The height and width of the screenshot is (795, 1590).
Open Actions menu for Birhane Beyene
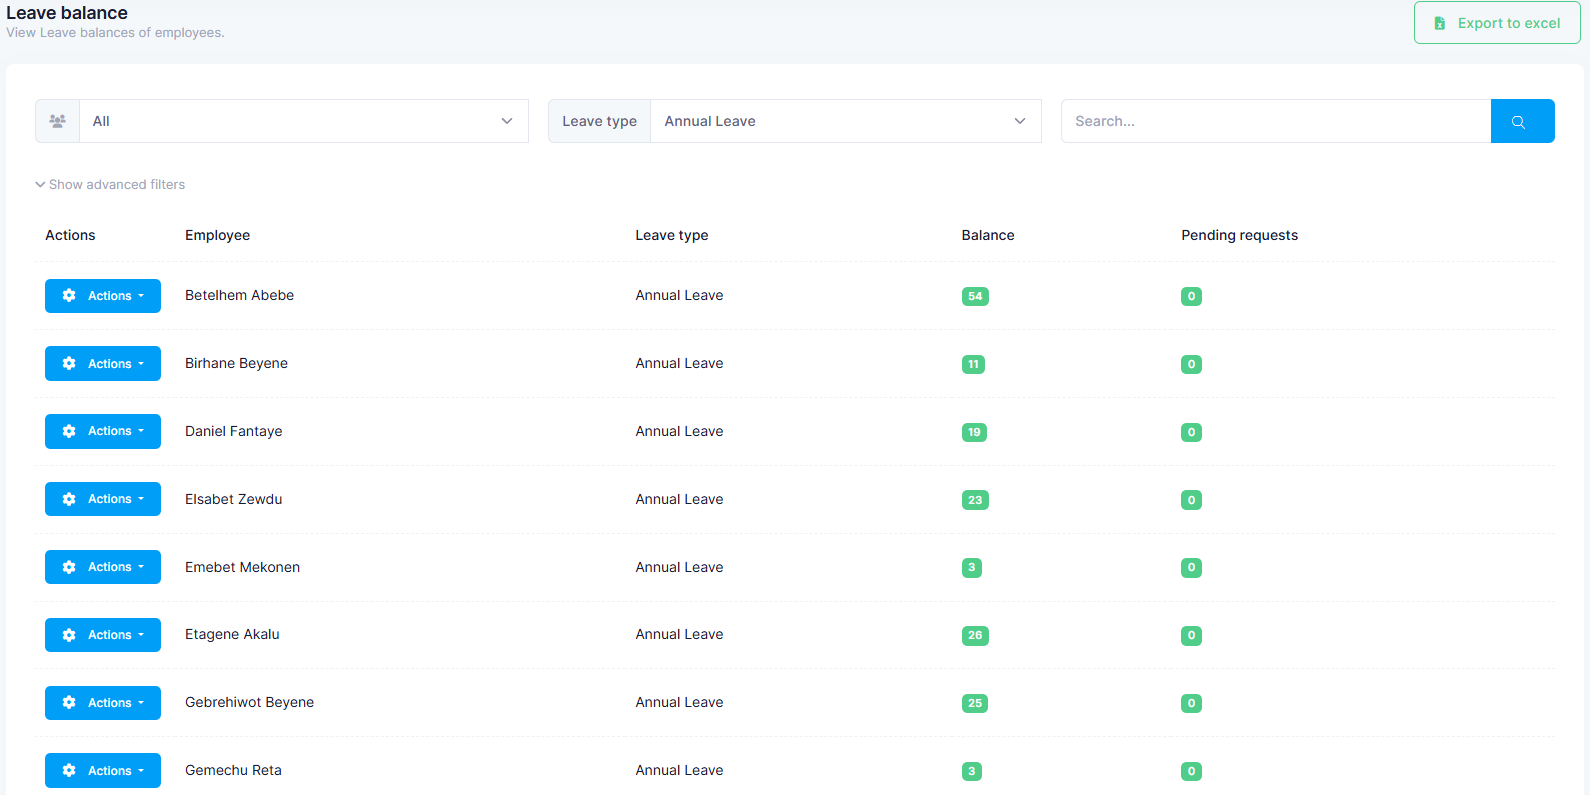click(x=103, y=364)
